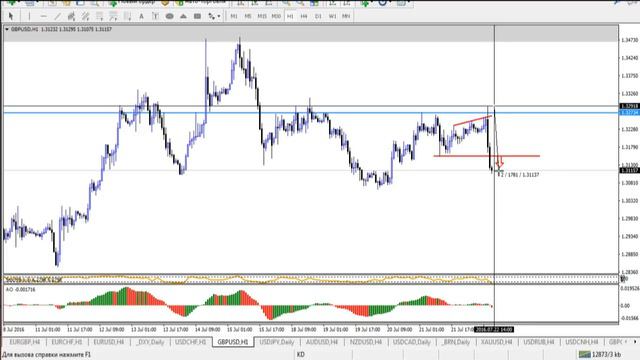This screenshot has width=640, height=360.
Task: Select the arrow cursor tool
Action: [x=11, y=16]
